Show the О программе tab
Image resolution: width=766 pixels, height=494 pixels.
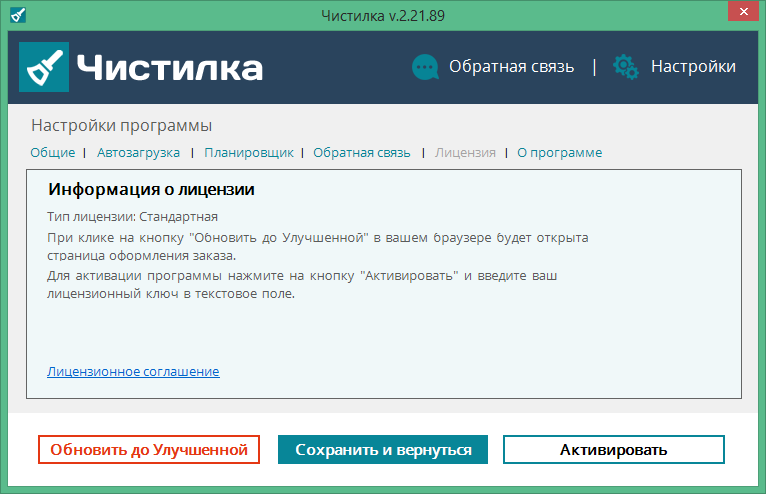tap(559, 153)
